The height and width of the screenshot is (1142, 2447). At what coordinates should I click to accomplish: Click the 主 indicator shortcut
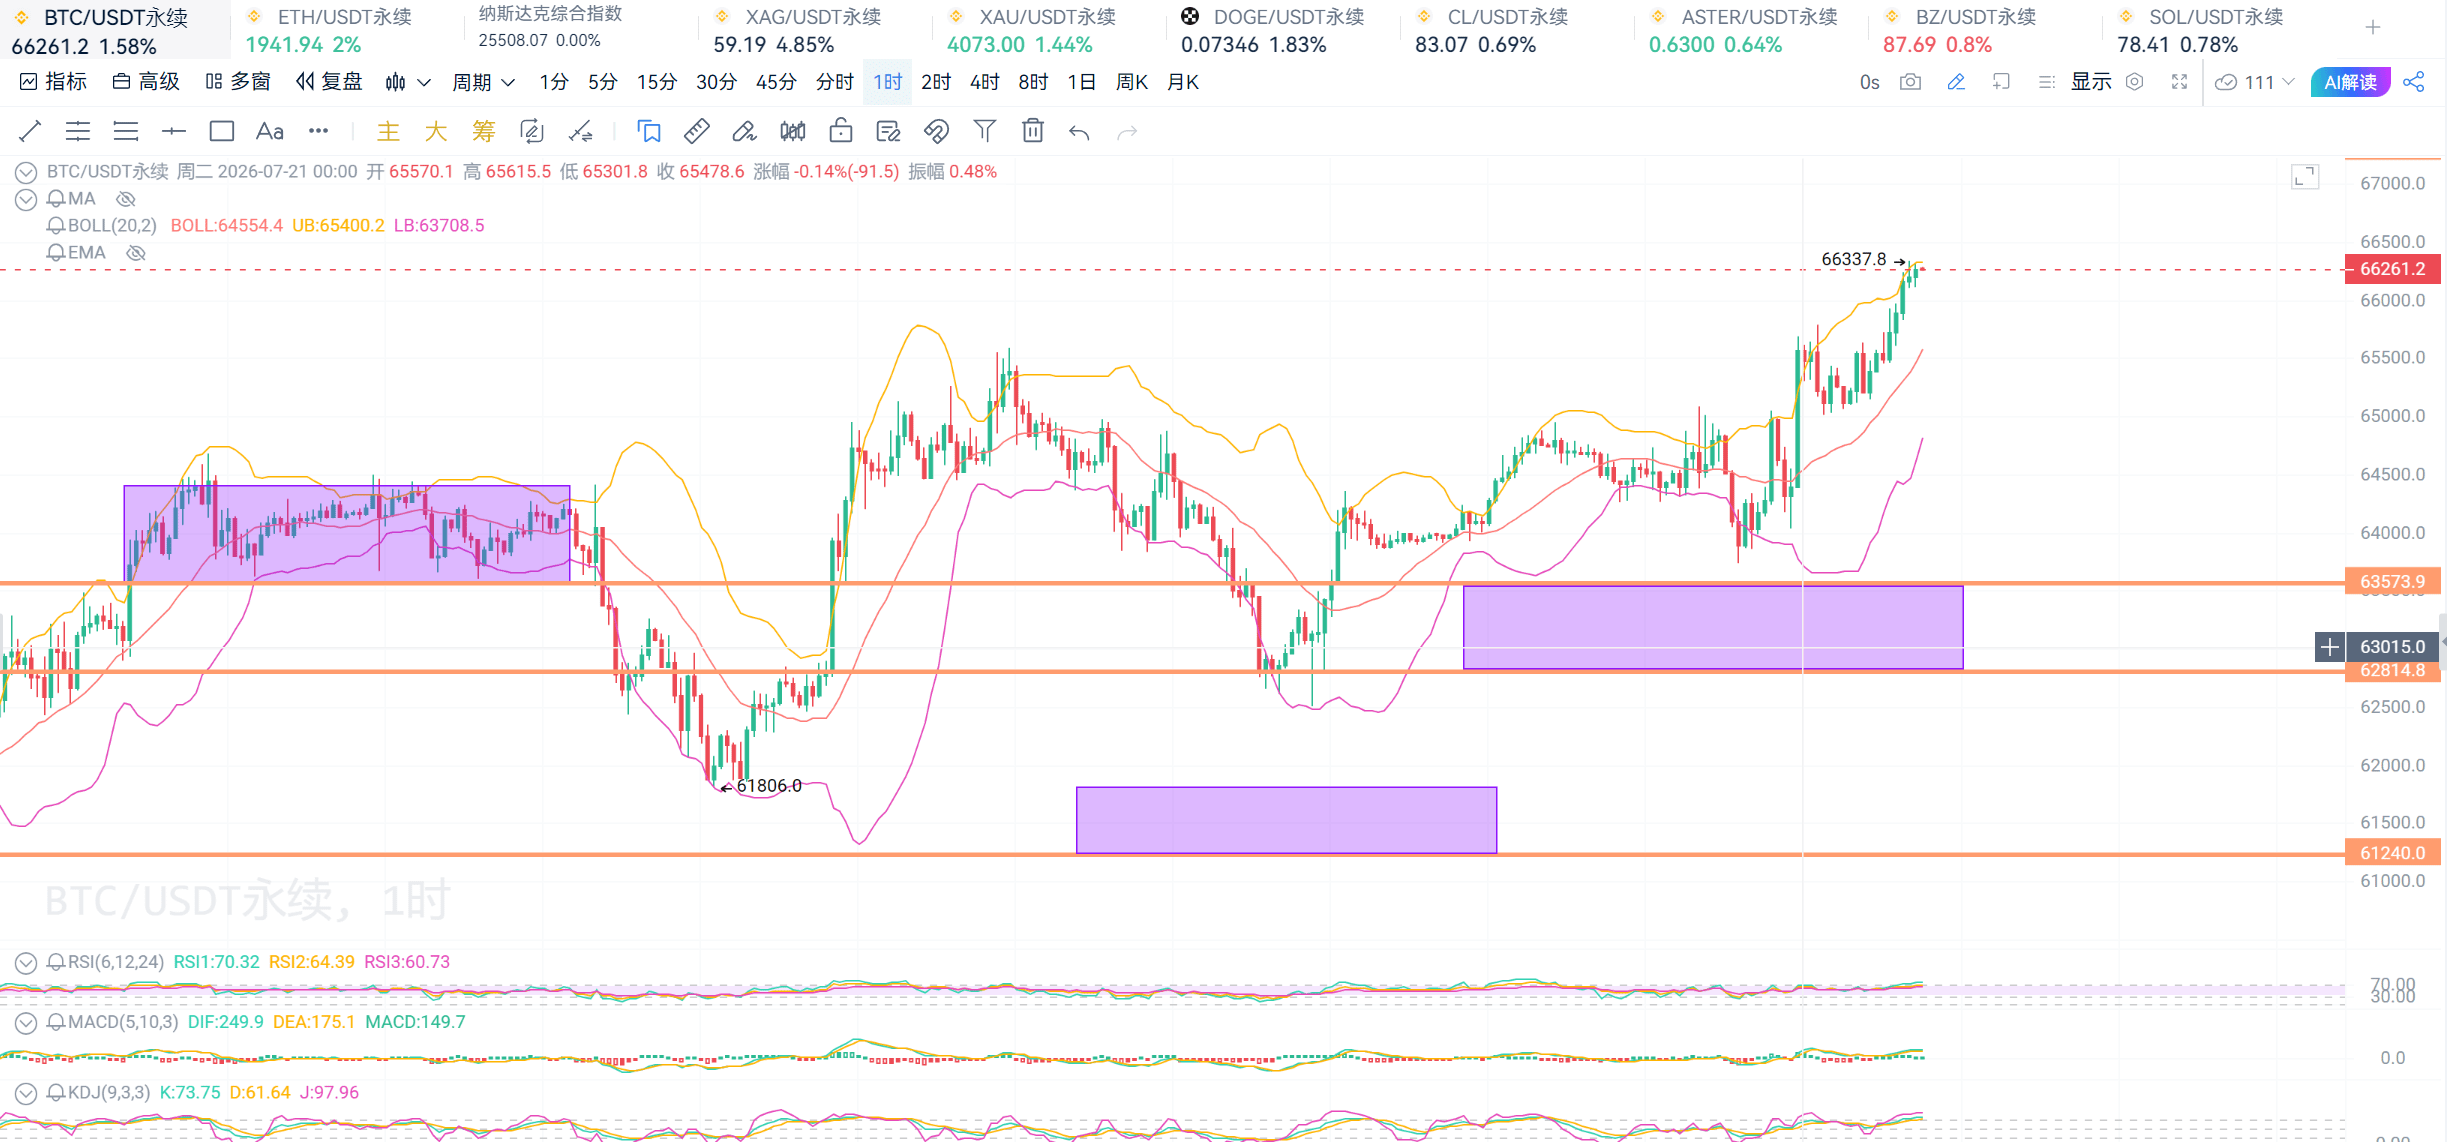(x=388, y=131)
